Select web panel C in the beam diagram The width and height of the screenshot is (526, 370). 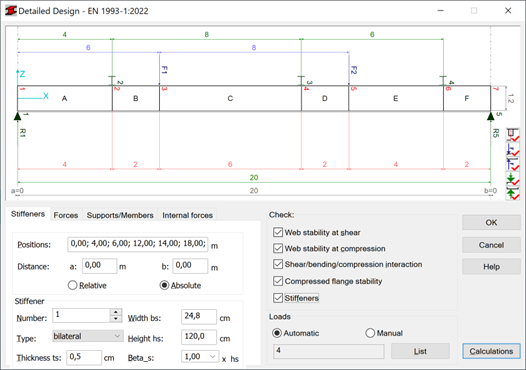[x=230, y=98]
